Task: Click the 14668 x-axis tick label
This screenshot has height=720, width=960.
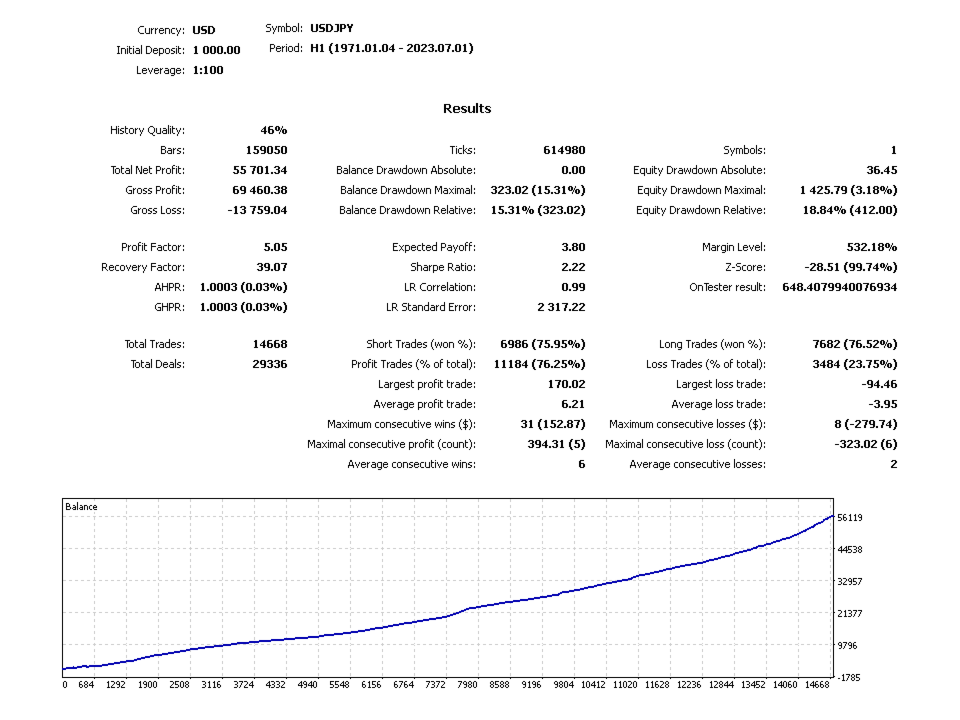Action: [817, 685]
